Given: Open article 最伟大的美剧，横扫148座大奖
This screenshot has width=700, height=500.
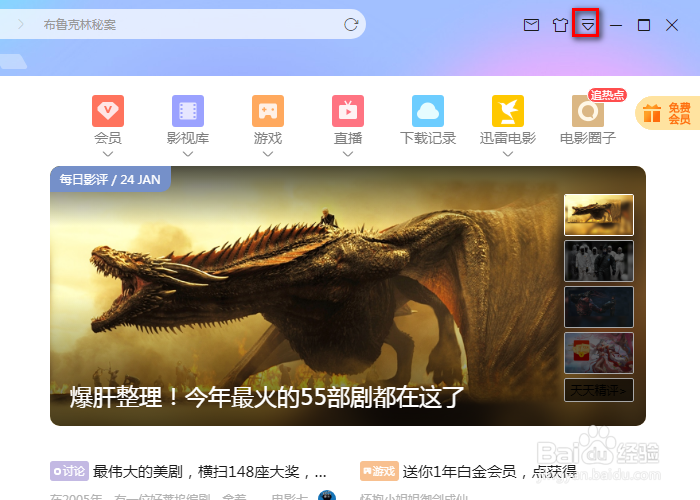Looking at the screenshot, I should click(210, 472).
